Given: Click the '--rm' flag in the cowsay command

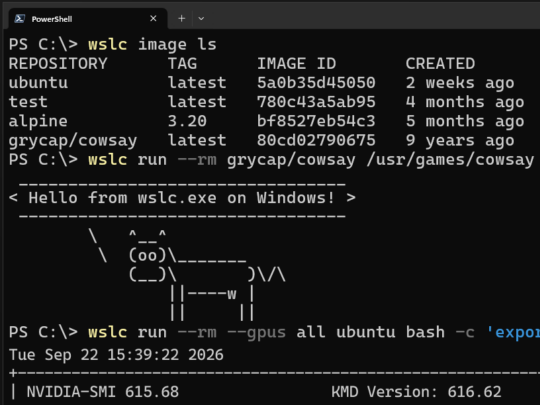Looking at the screenshot, I should click(x=197, y=160).
